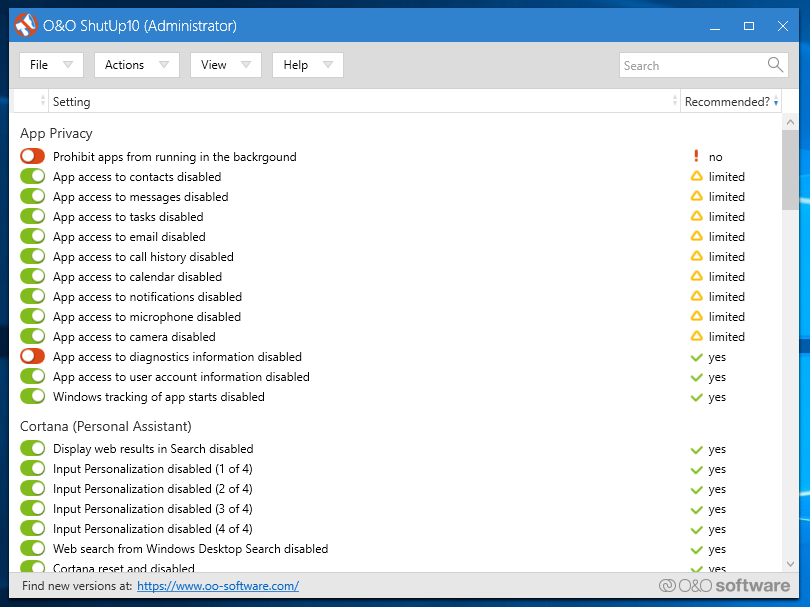Click the warning triangle for messages row
The width and height of the screenshot is (810, 607).
click(696, 196)
